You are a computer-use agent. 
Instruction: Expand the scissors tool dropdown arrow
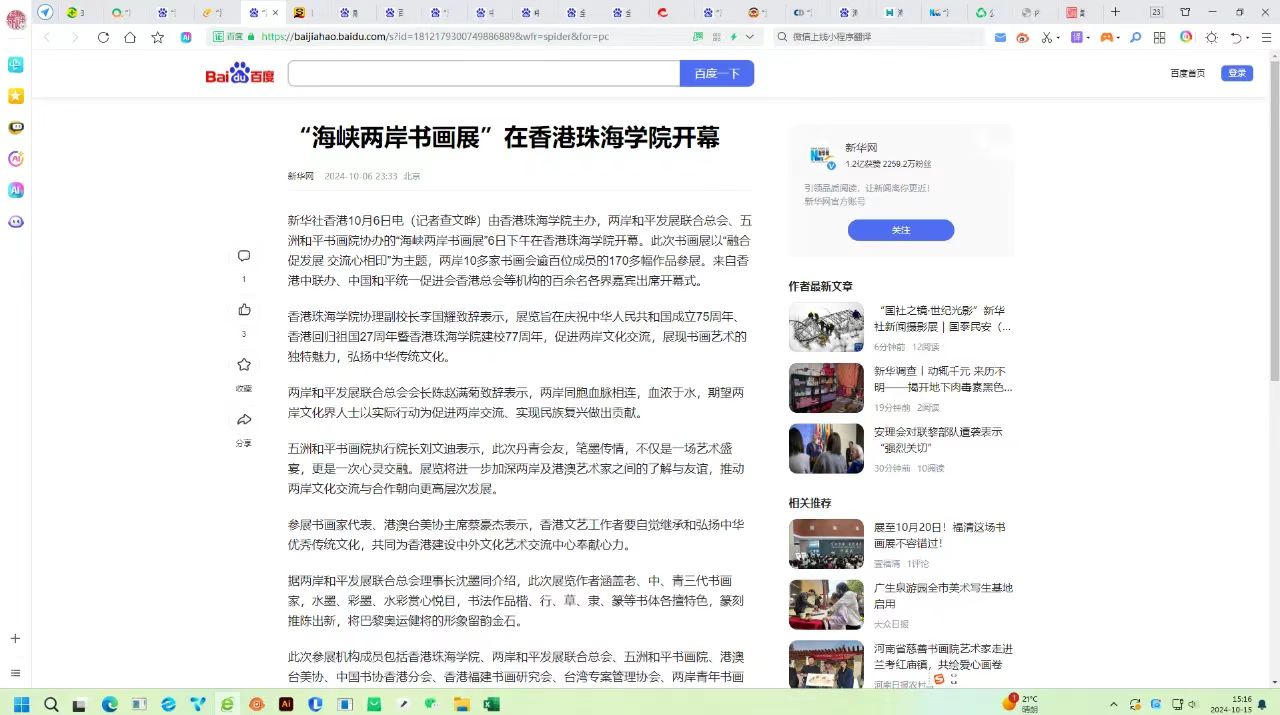pos(1058,37)
